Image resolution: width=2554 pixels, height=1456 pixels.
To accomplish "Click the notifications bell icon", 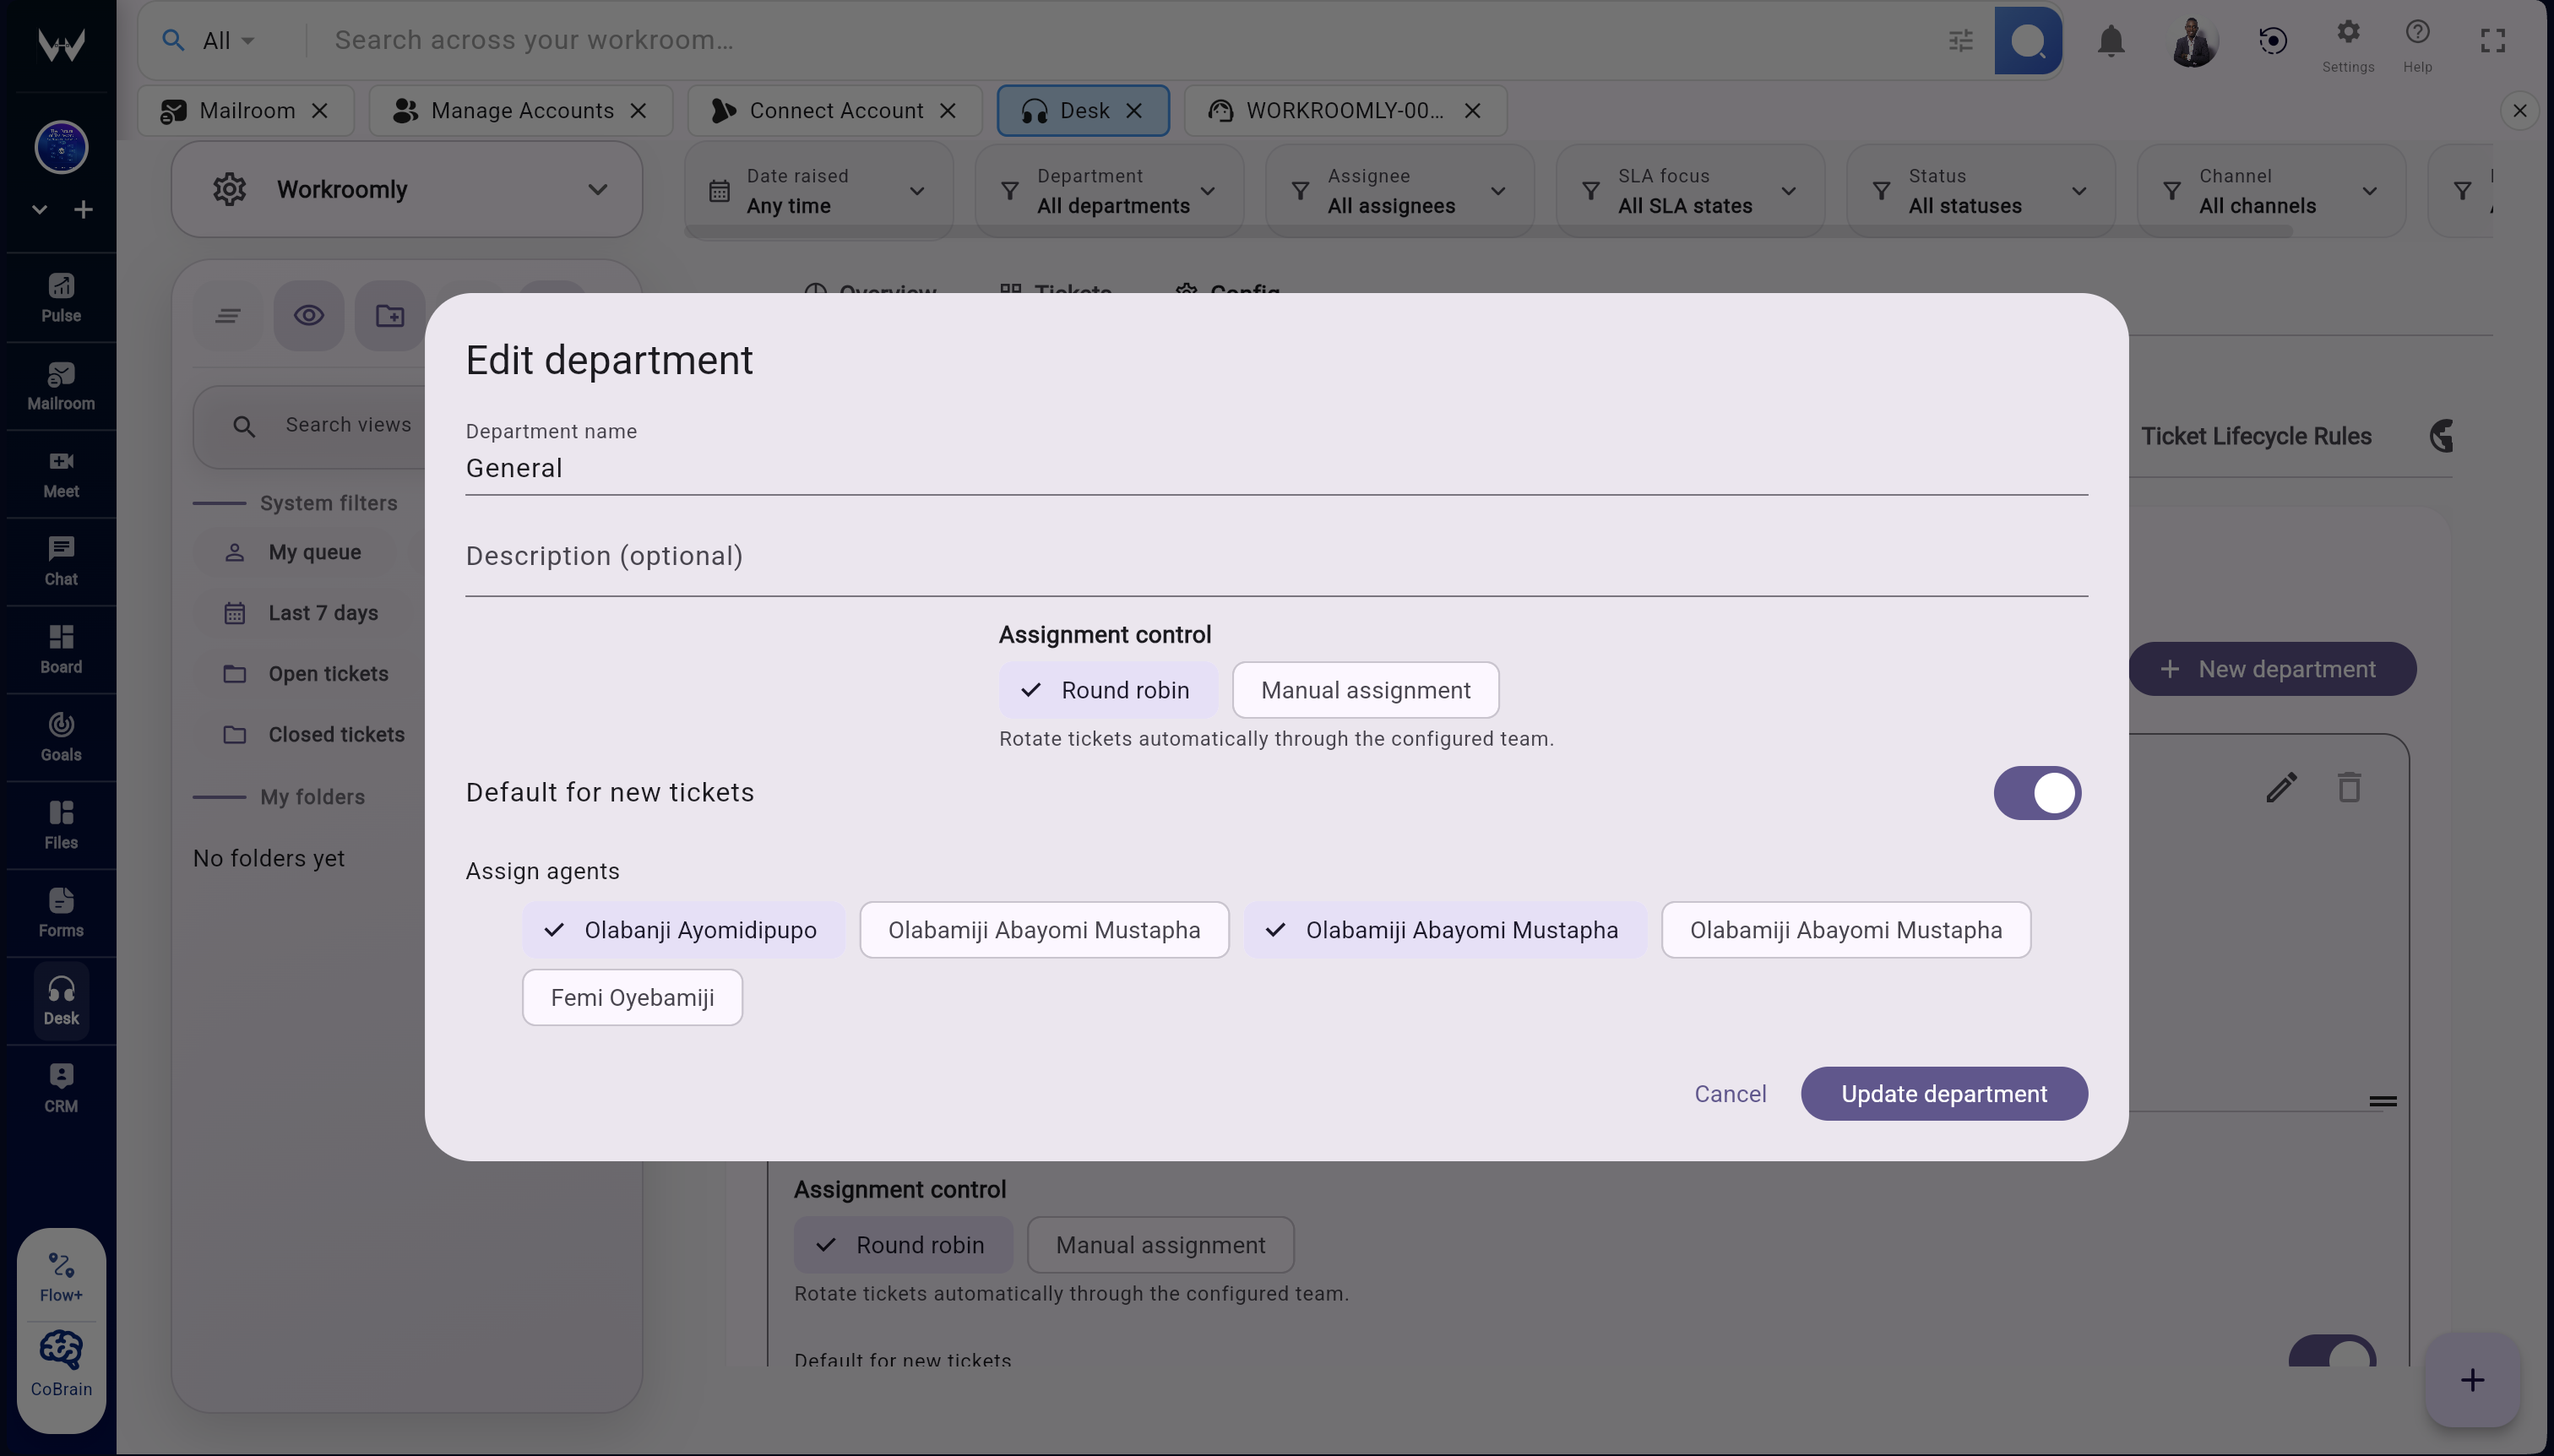I will (2110, 41).
